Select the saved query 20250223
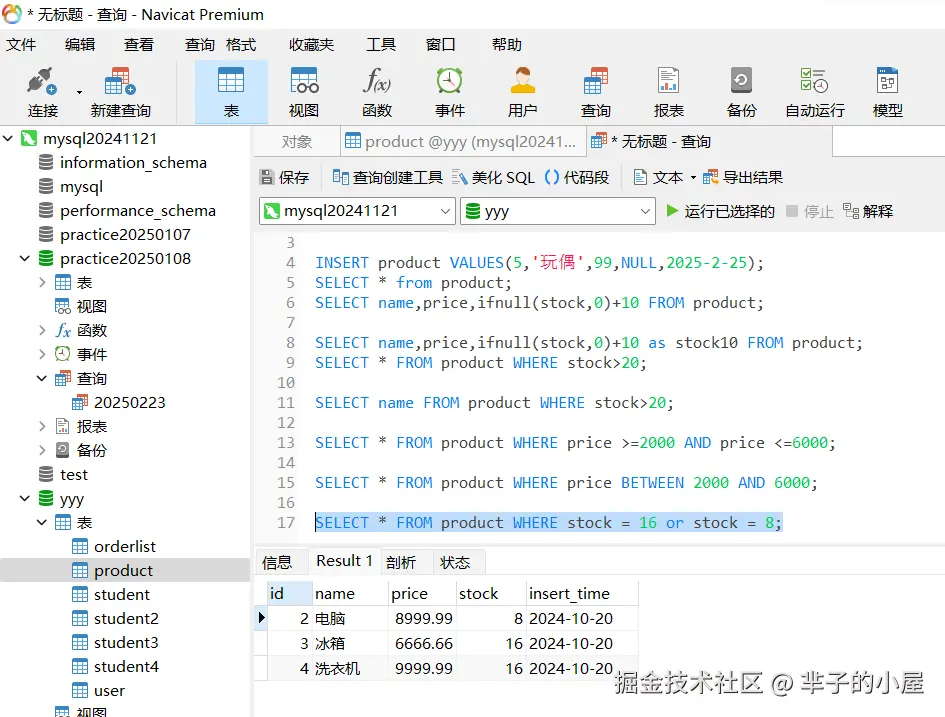The image size is (945, 717). (x=129, y=402)
